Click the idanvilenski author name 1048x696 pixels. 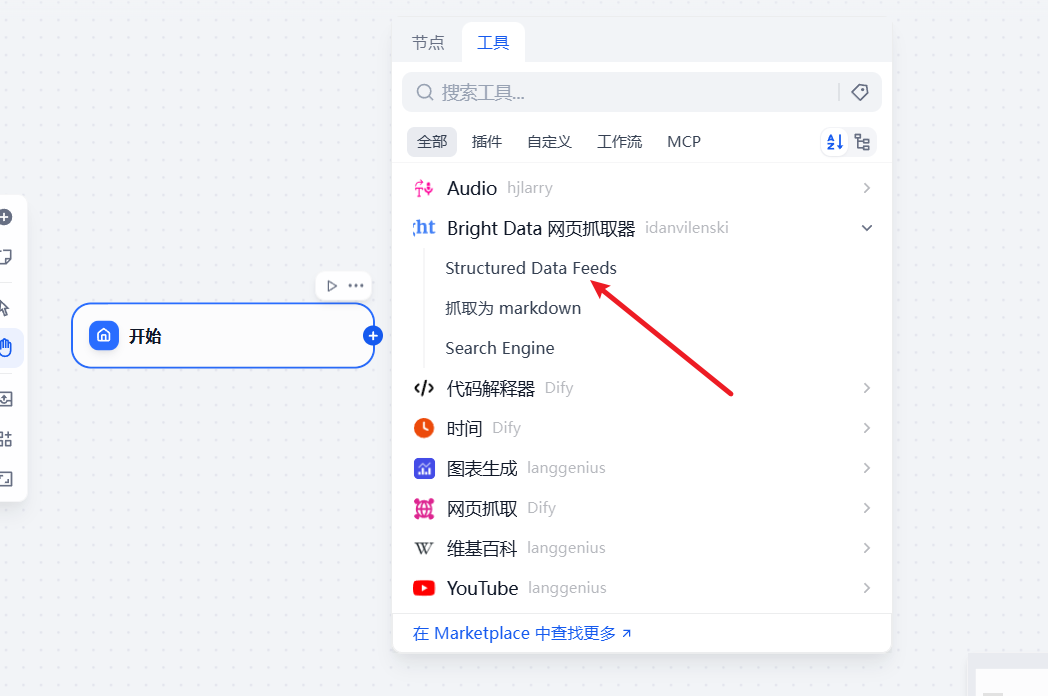686,228
